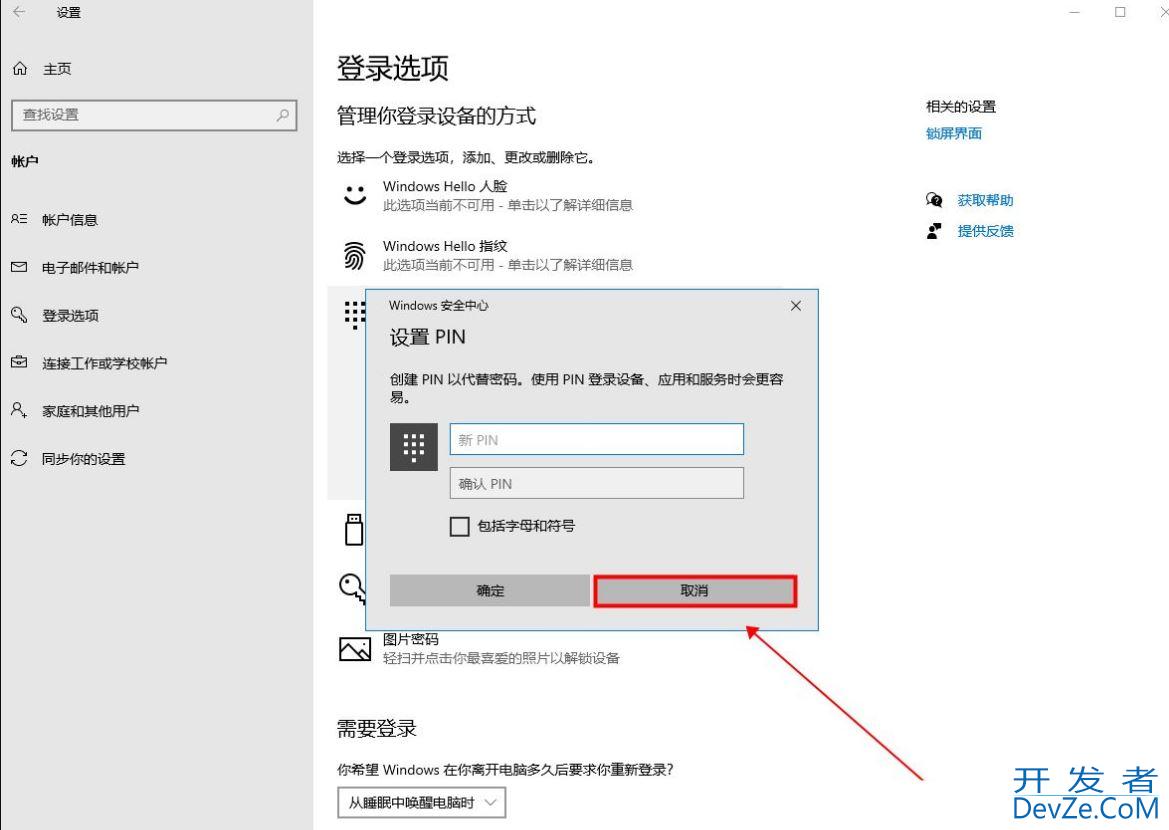Open the 从睡眠中唤醒电脑时 dropdown
The image size is (1169, 830).
pyautogui.click(x=421, y=802)
